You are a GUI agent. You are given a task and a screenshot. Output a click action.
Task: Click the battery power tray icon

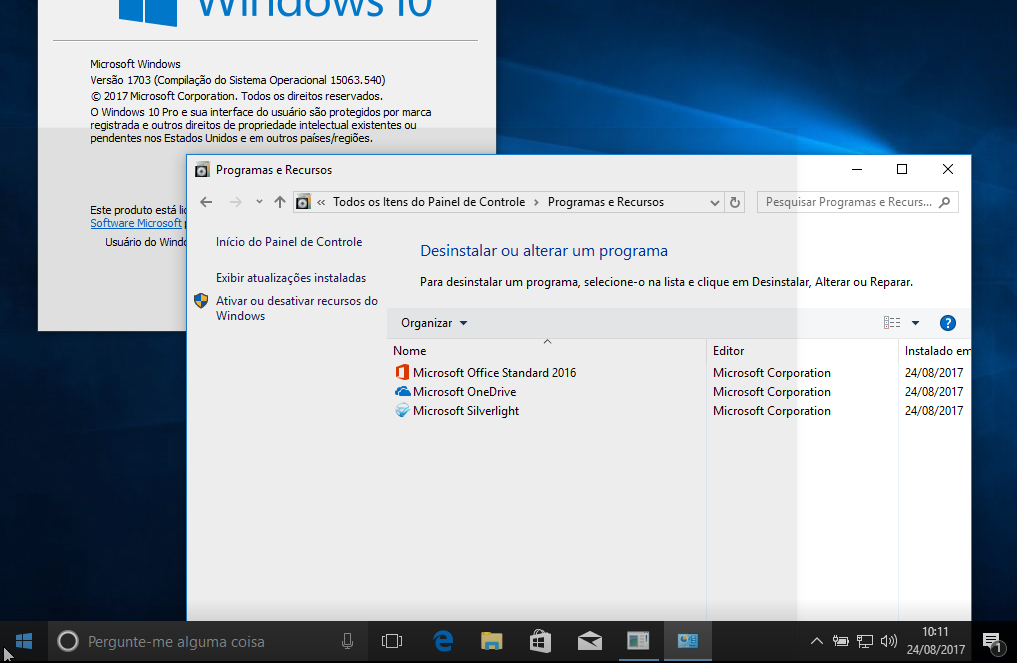click(x=841, y=642)
